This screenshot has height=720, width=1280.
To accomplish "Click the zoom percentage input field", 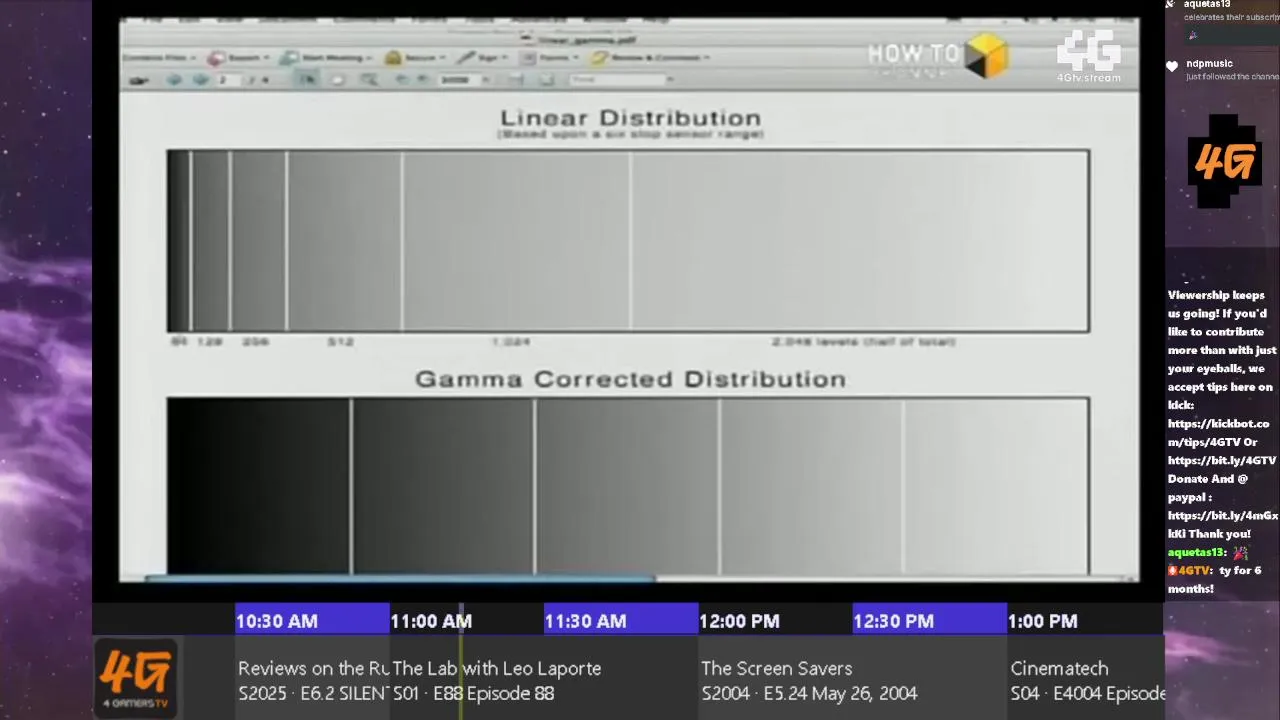I will [457, 80].
